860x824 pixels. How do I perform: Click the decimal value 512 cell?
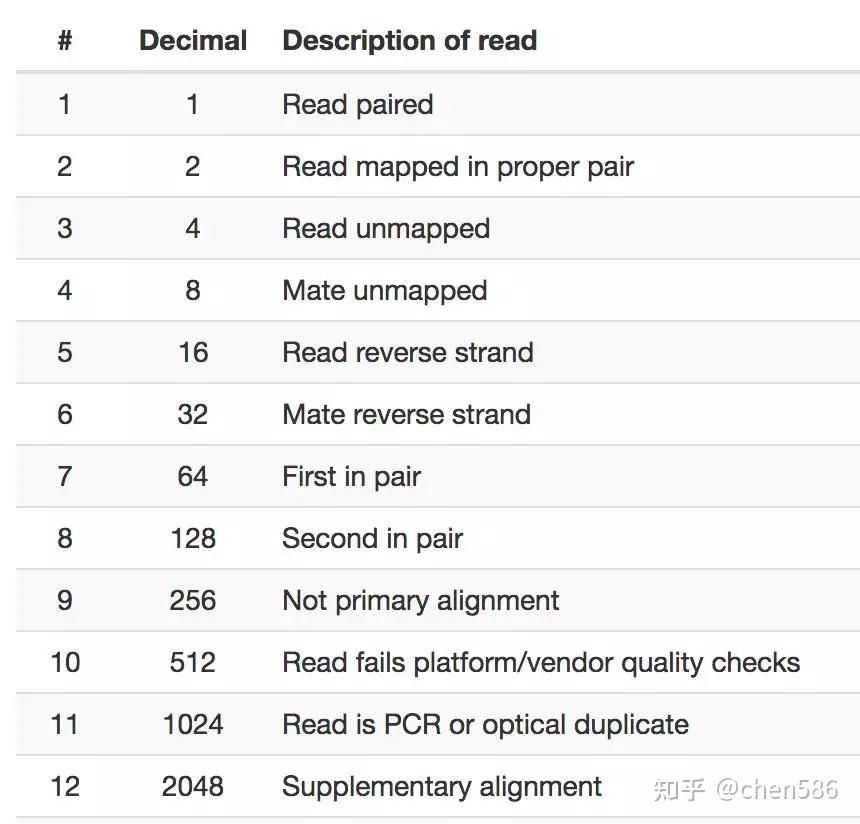[193, 662]
